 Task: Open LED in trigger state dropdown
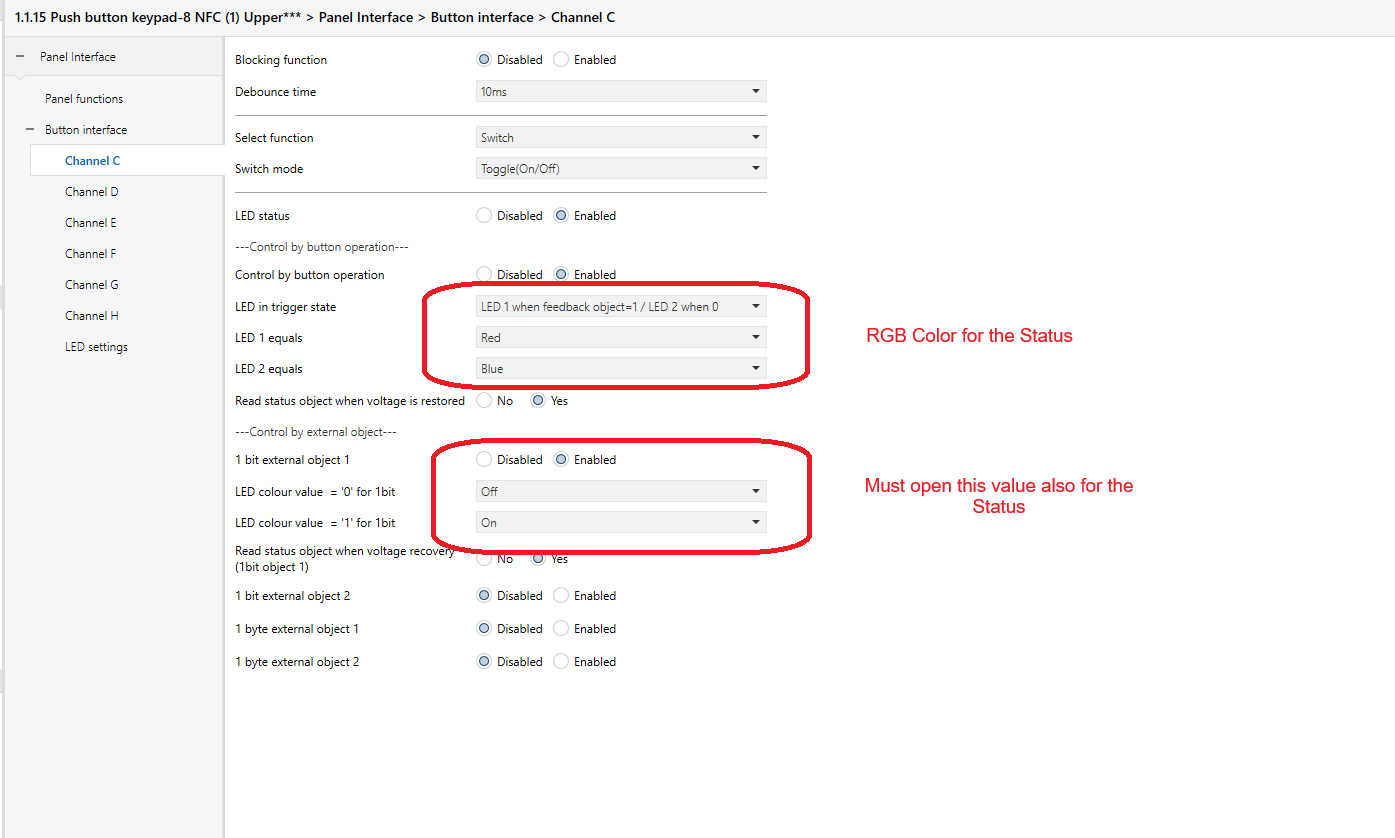[621, 307]
